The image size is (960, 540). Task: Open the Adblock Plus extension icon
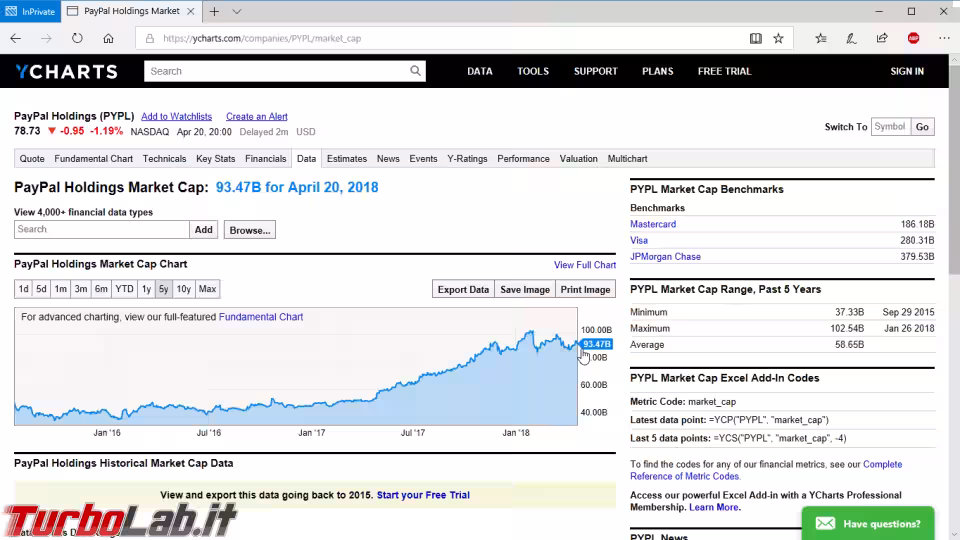(x=913, y=38)
